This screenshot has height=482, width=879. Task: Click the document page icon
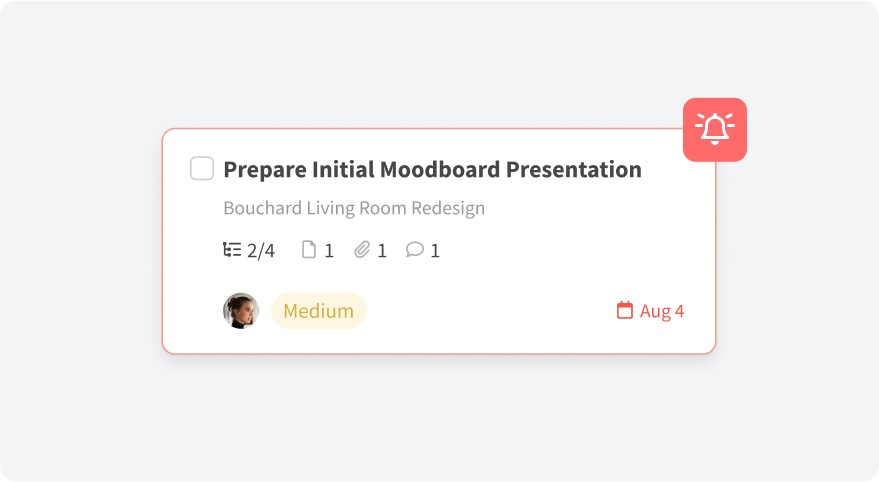coord(309,250)
